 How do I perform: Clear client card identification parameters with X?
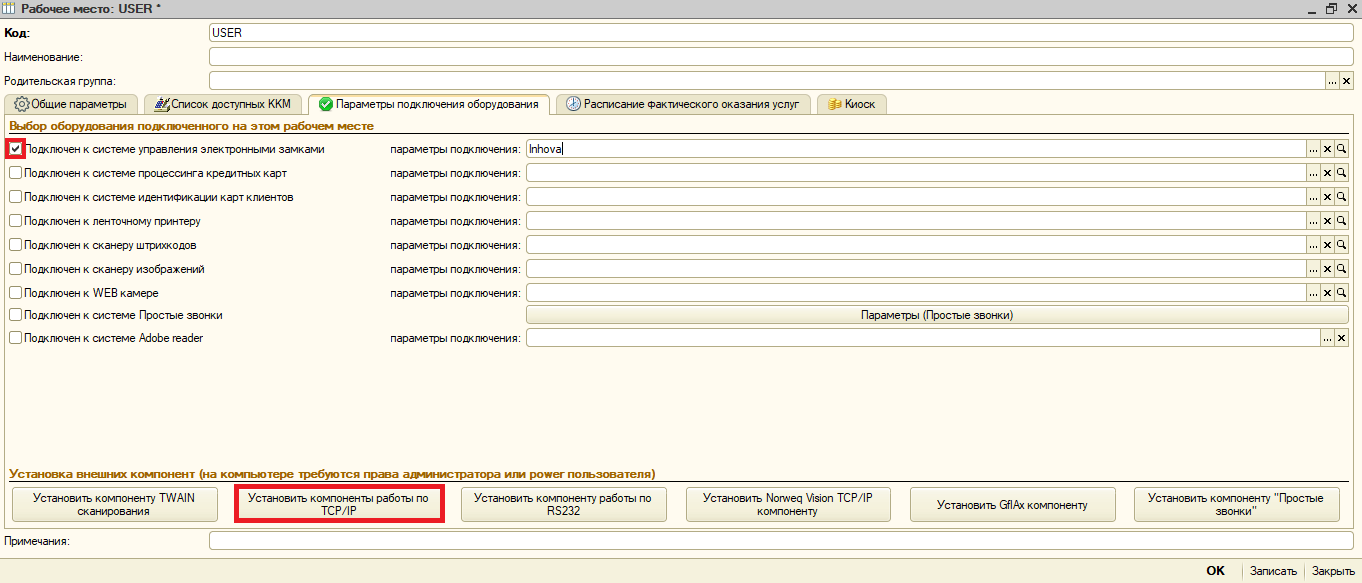click(x=1328, y=197)
